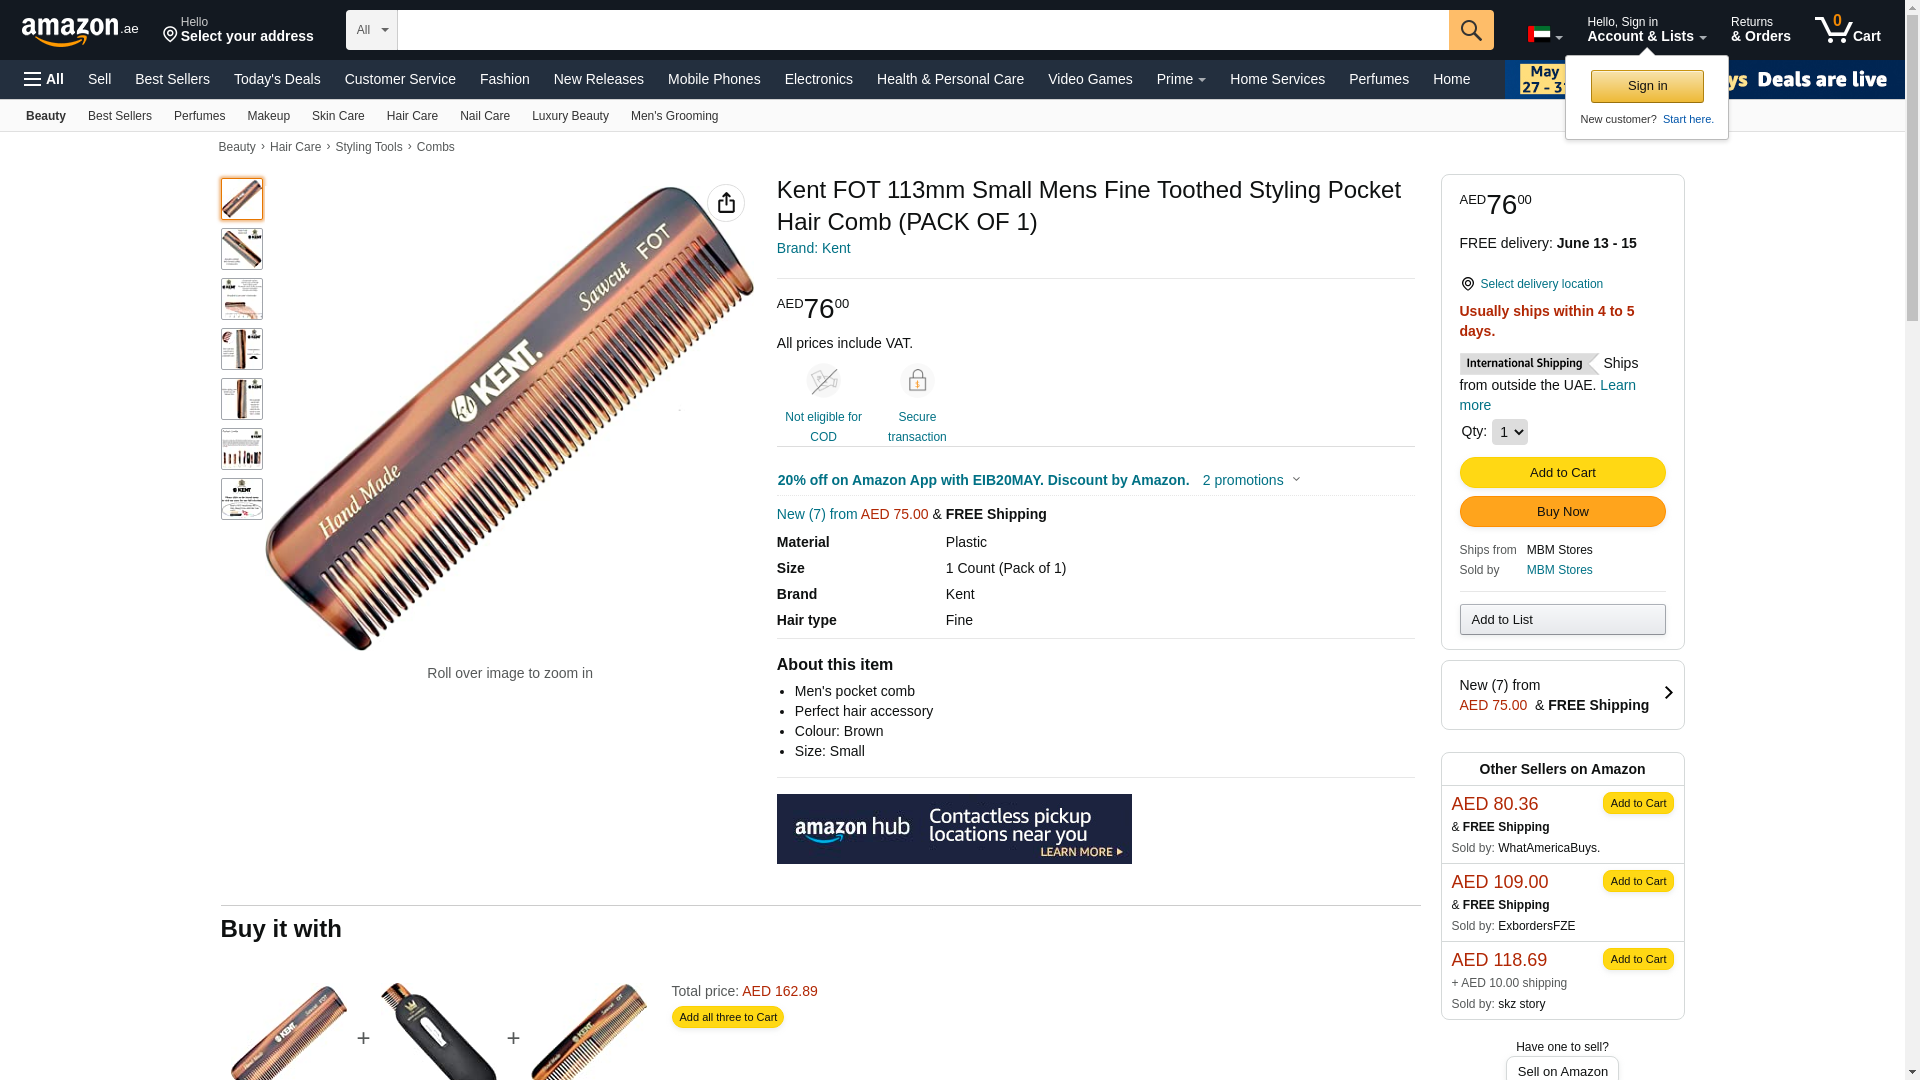Click the Not eligible for COD icon

click(x=823, y=381)
